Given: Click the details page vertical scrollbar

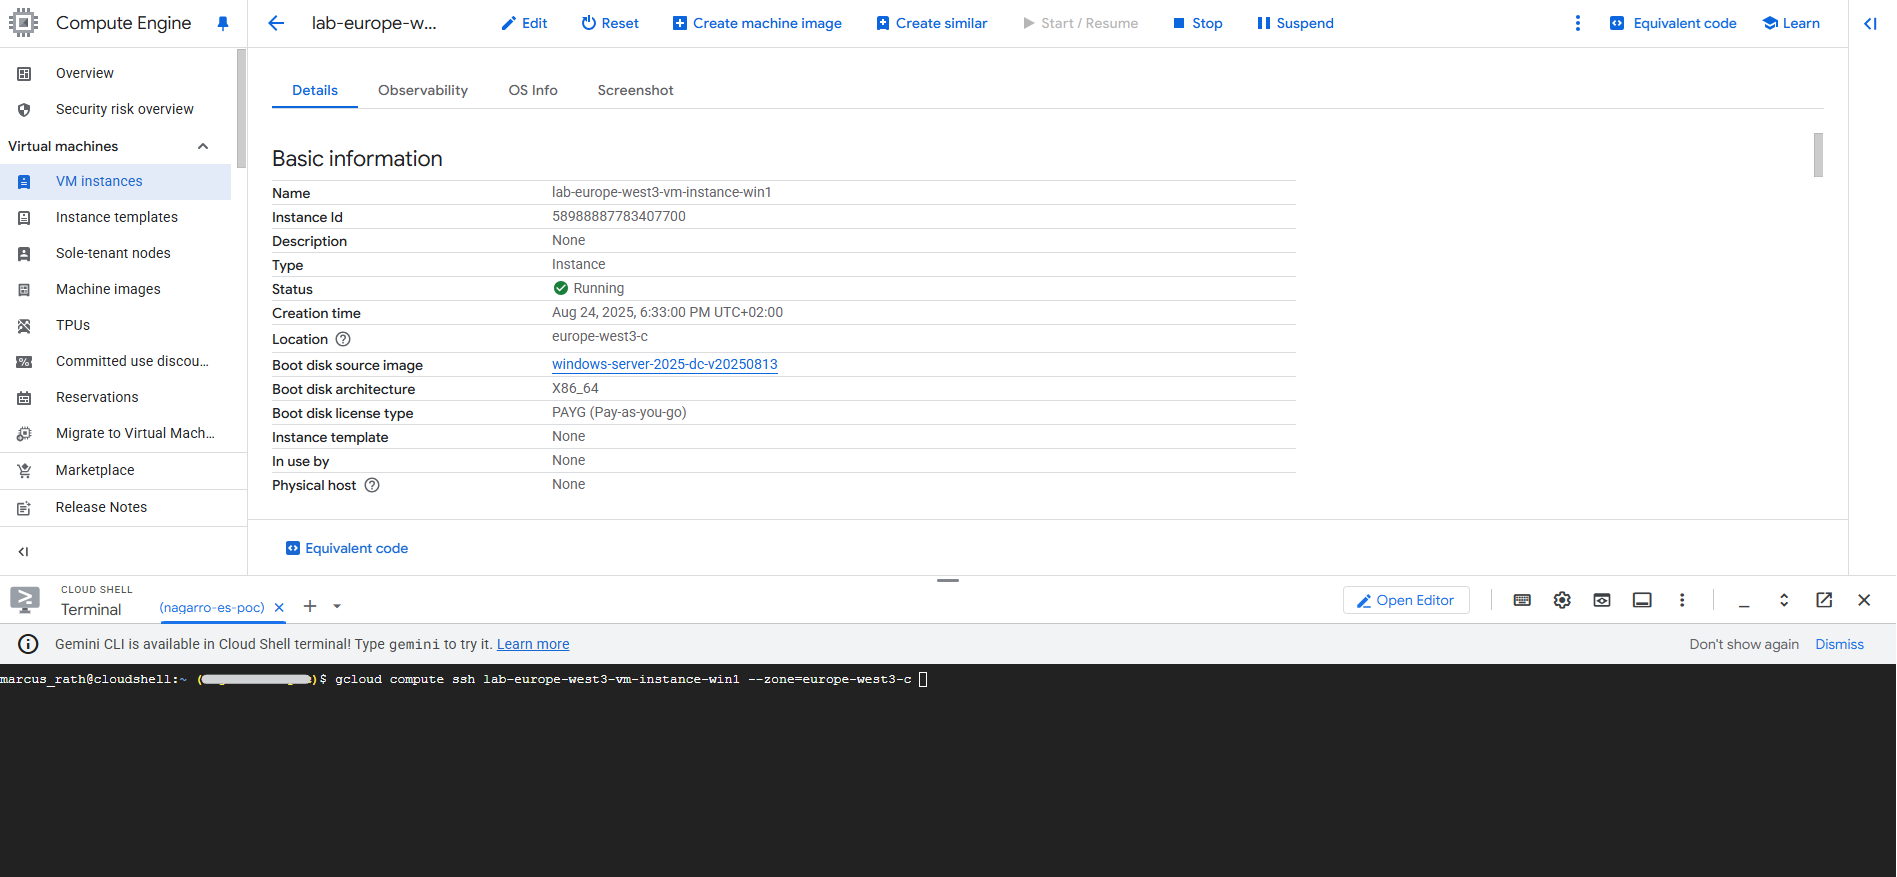Looking at the screenshot, I should click(1818, 155).
